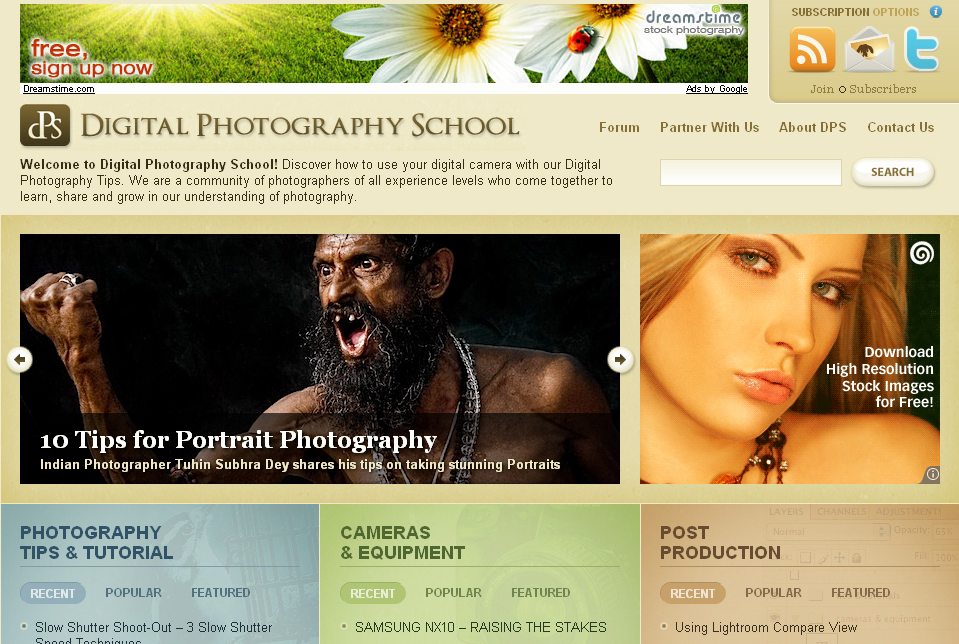
Task: Click Ads by Google link
Action: coord(716,89)
